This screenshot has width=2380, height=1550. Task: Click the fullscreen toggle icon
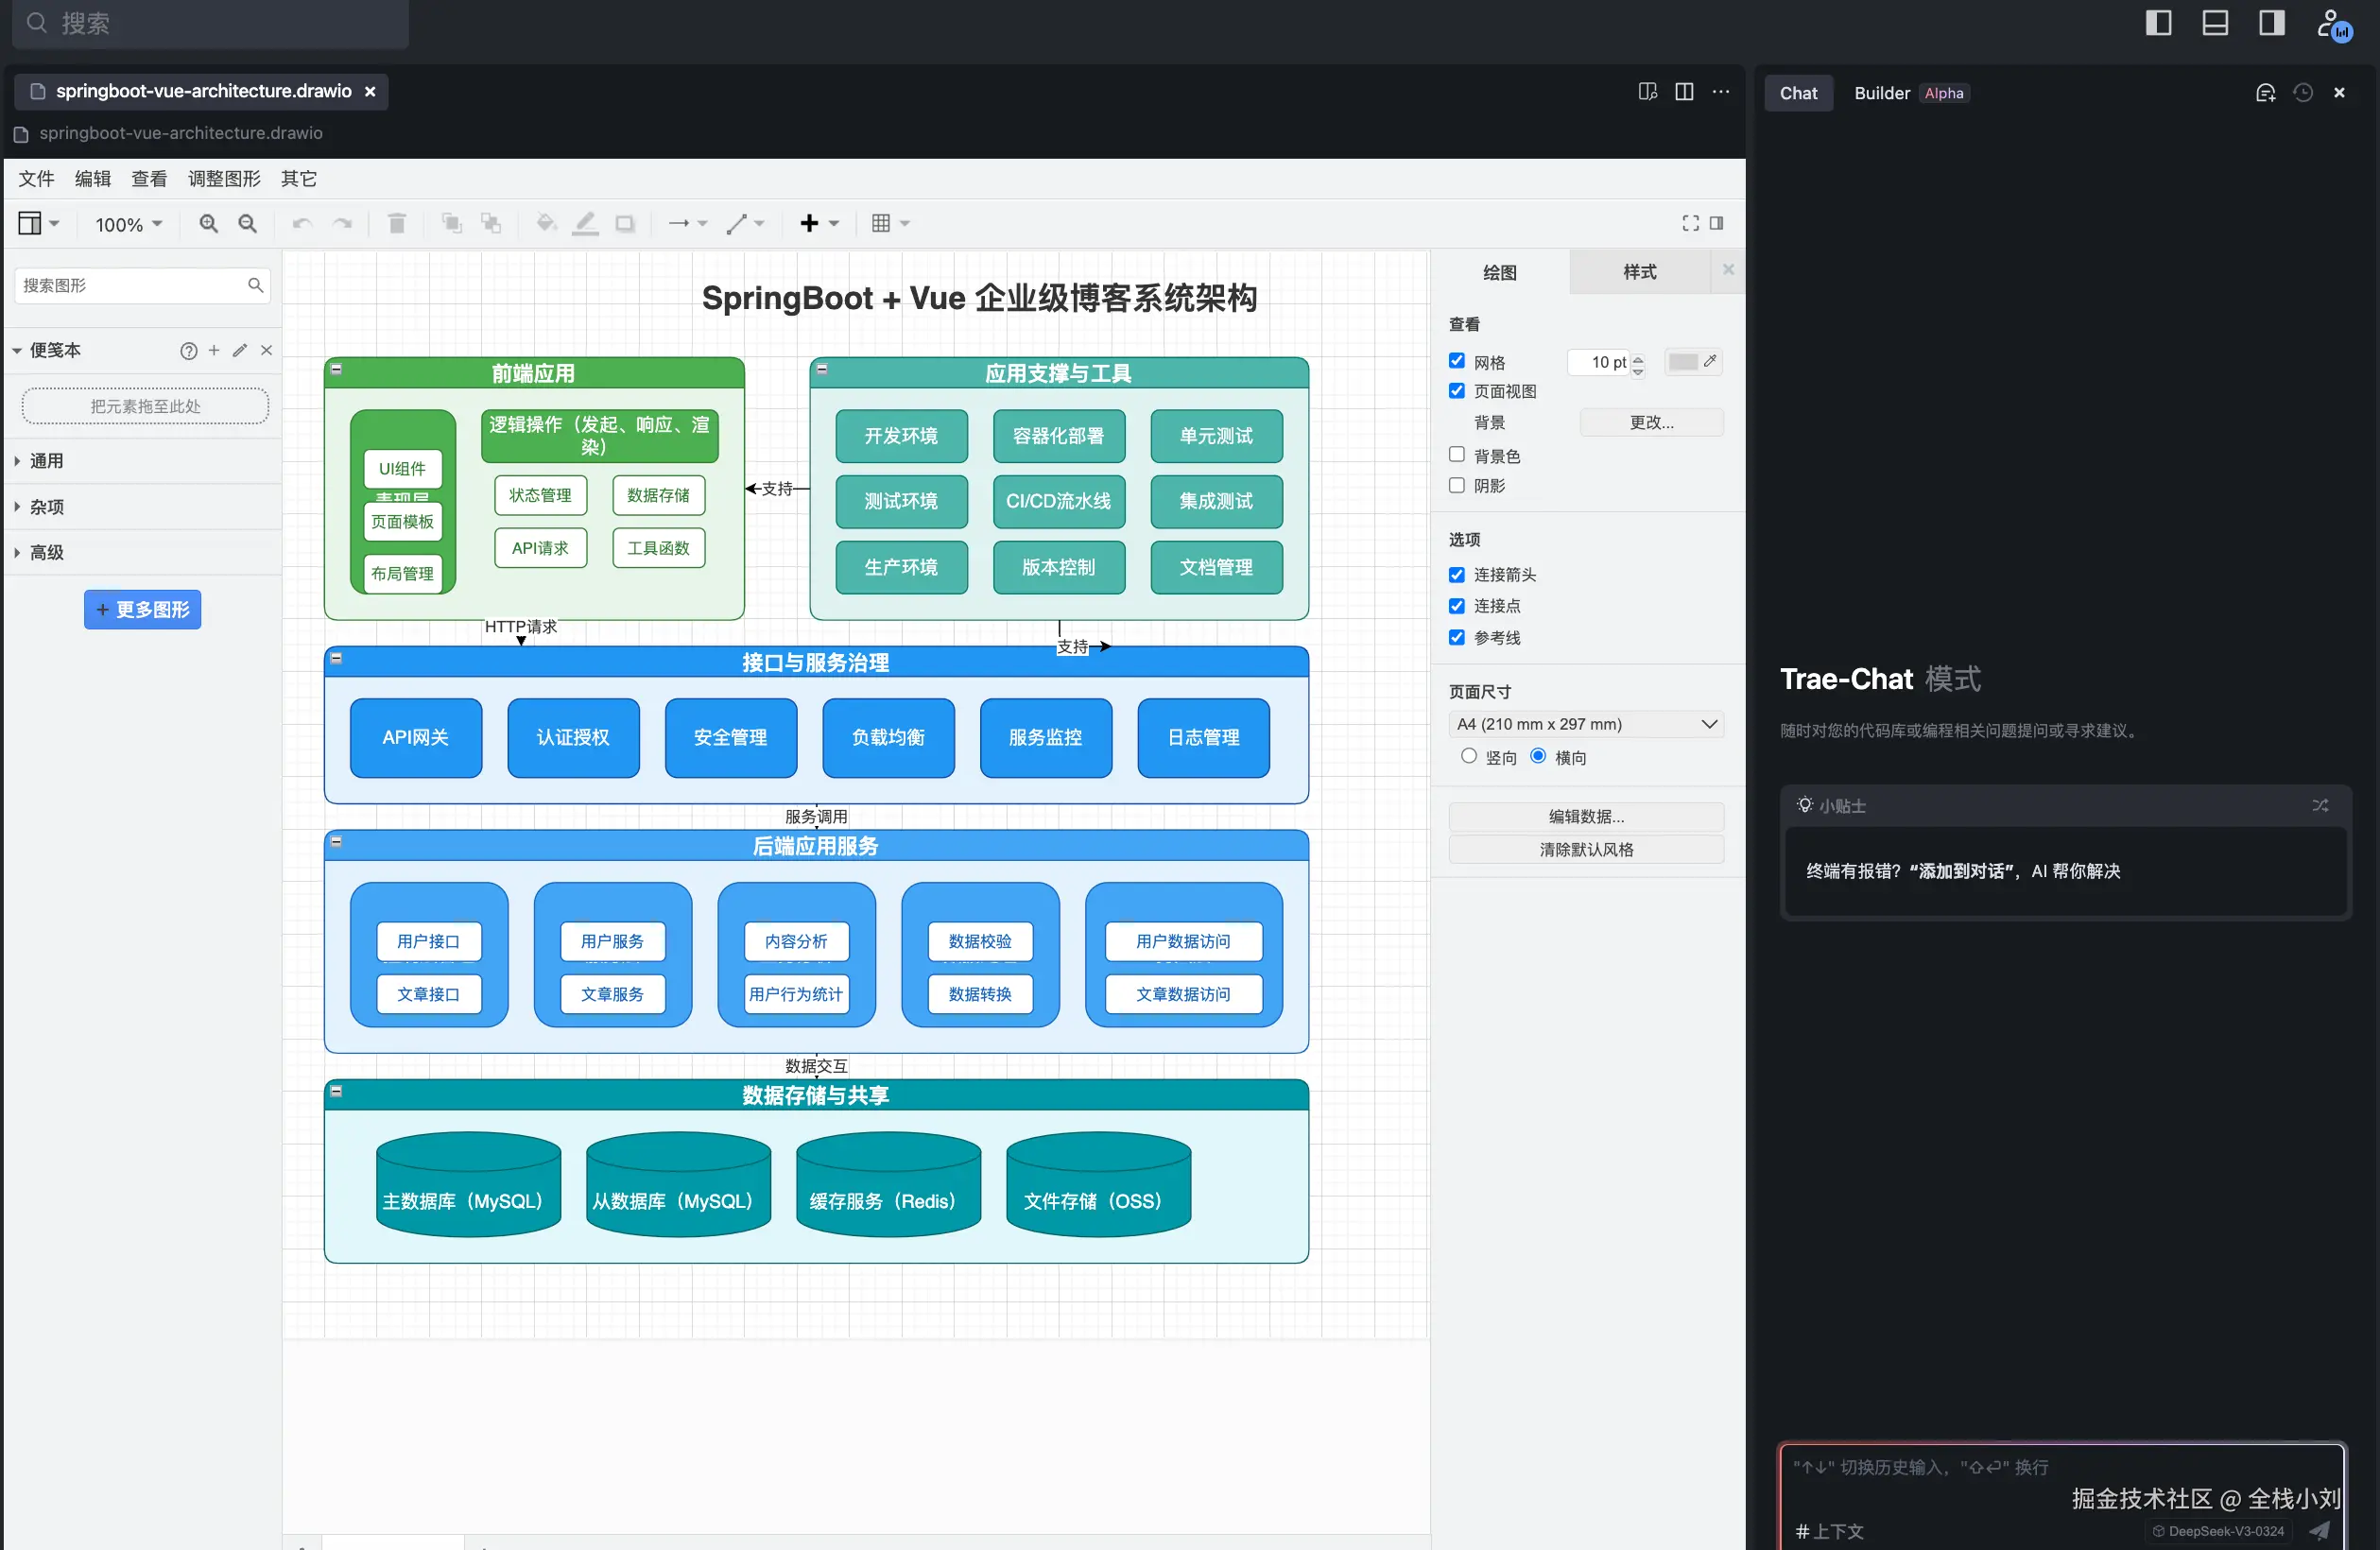point(1690,223)
